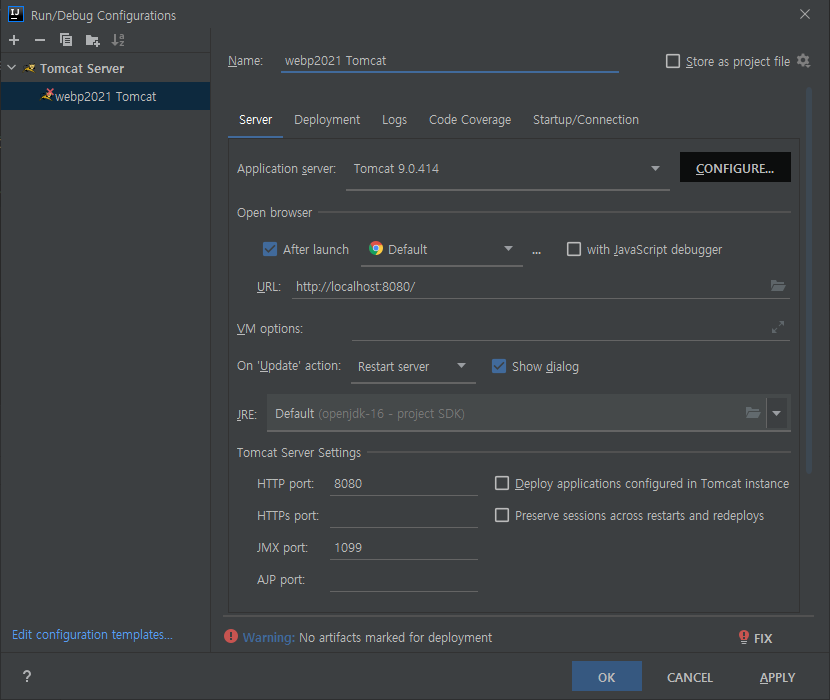This screenshot has height=700, width=830.
Task: Click the IntelliJ logo in title bar
Action: coord(16,14)
